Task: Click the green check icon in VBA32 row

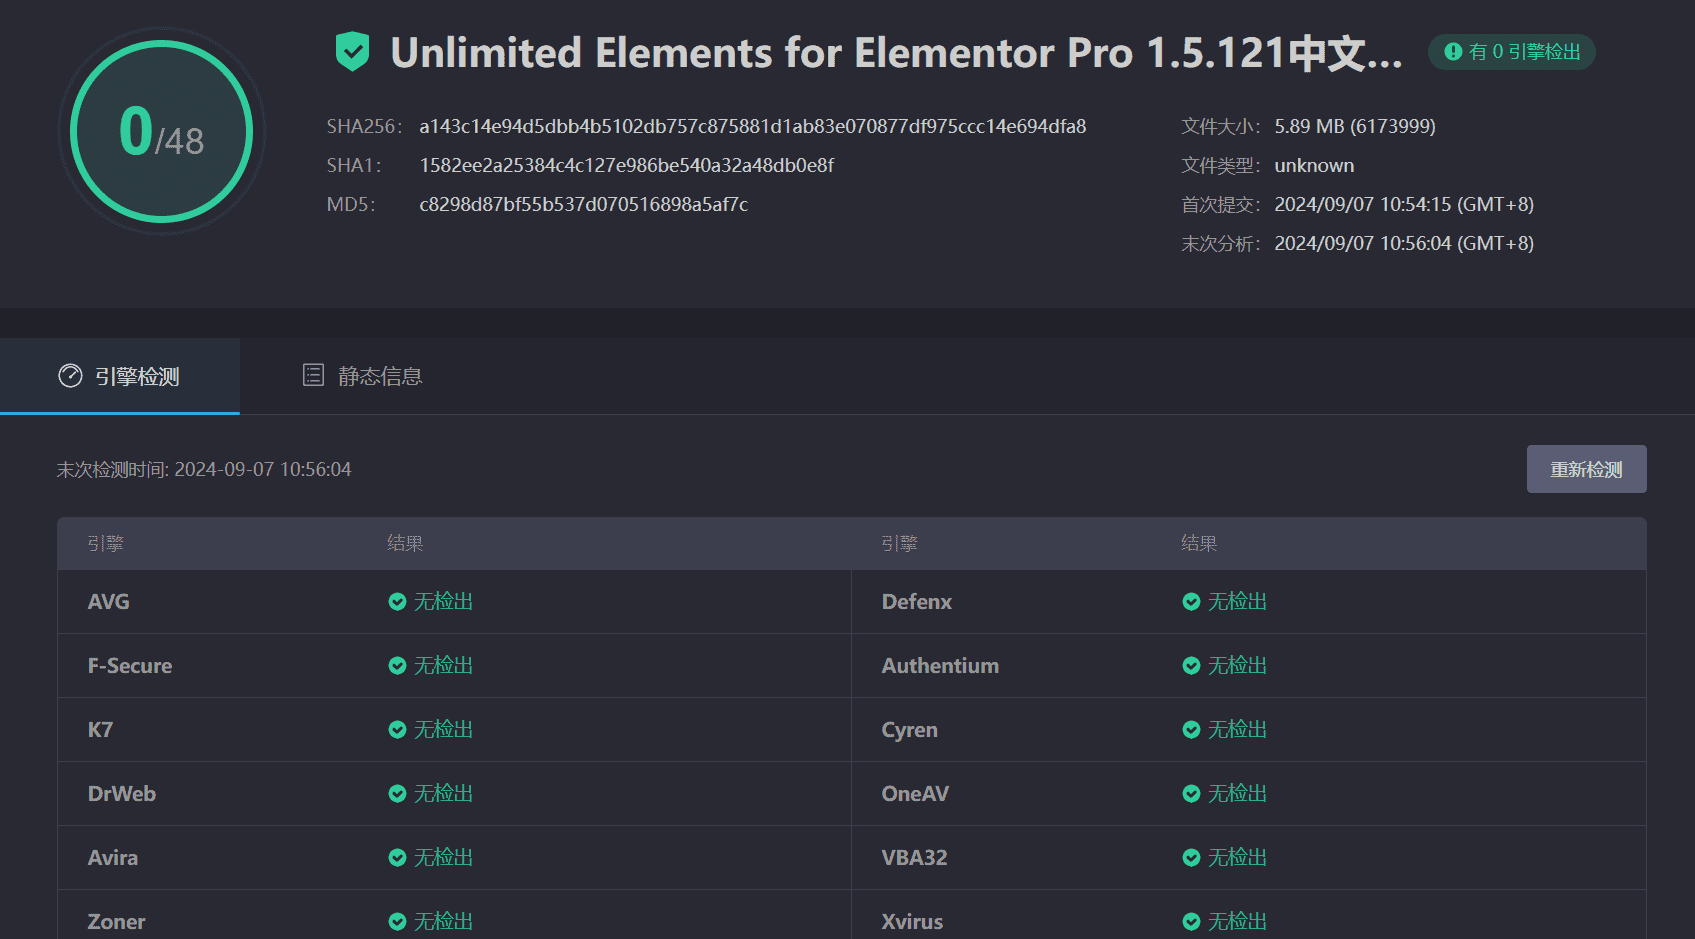Action: pyautogui.click(x=1191, y=858)
